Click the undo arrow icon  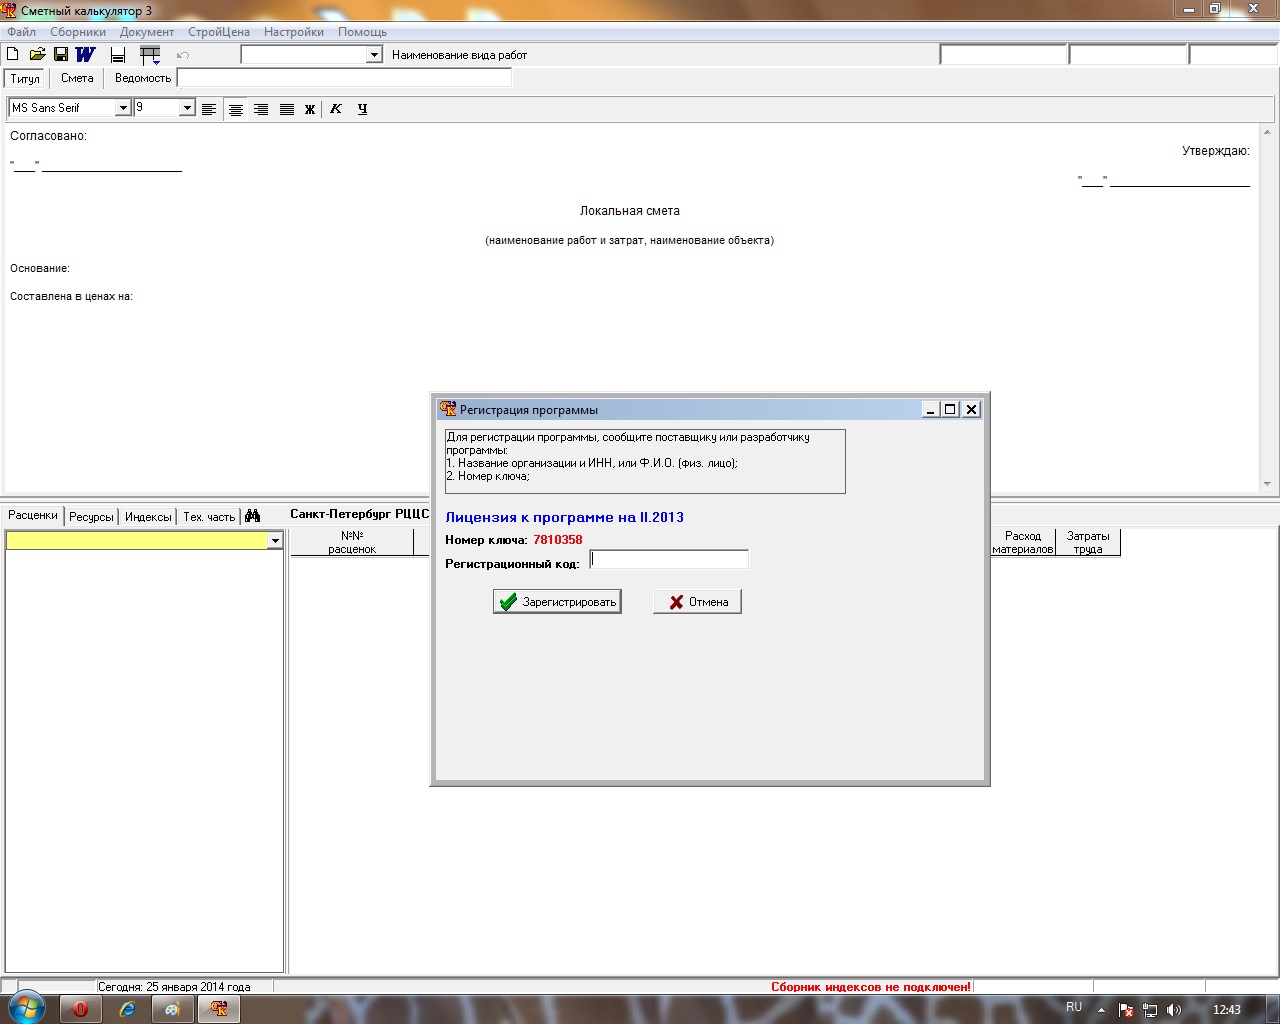tap(183, 55)
